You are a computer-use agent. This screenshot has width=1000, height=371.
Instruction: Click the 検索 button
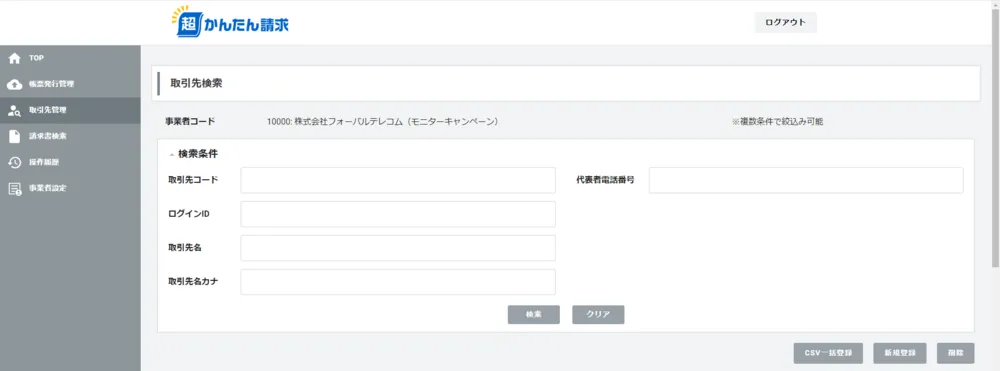coord(534,314)
